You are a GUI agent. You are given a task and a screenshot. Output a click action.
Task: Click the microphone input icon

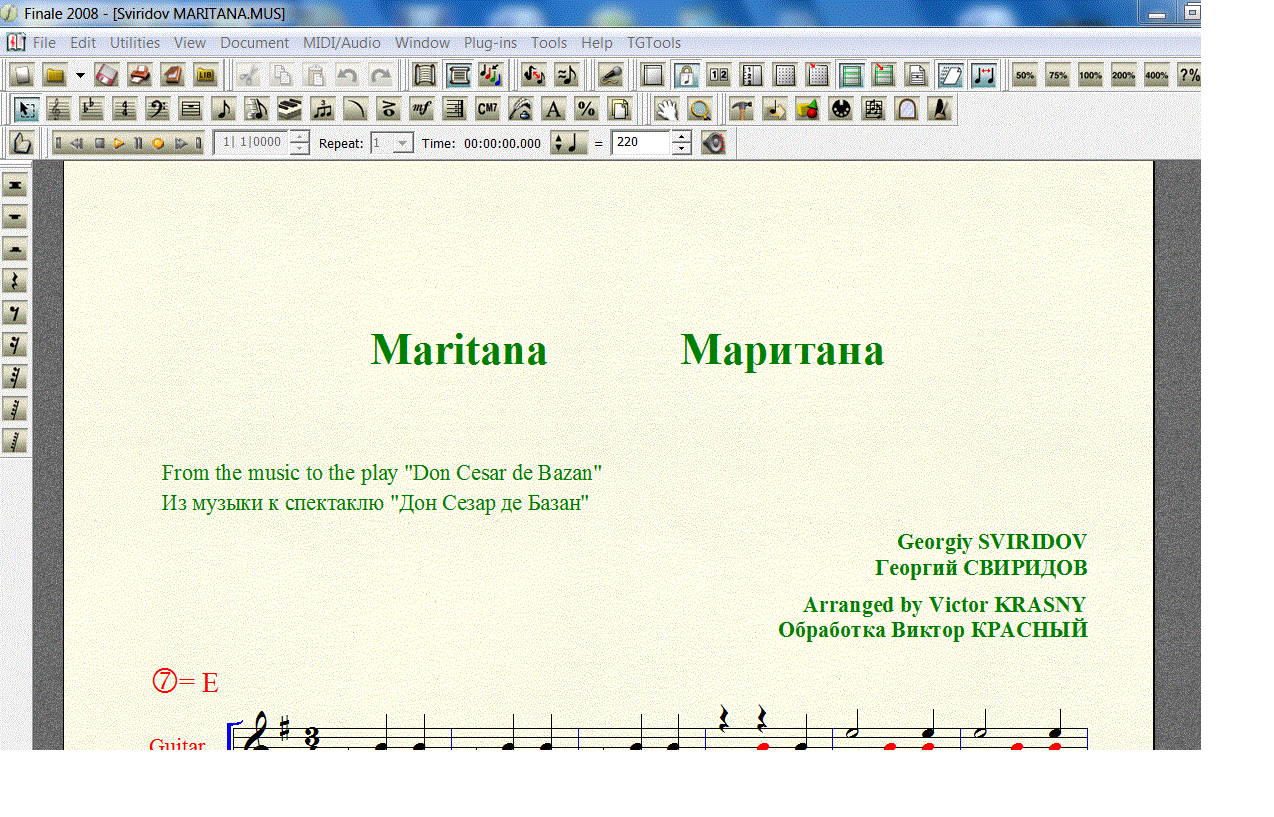[611, 75]
